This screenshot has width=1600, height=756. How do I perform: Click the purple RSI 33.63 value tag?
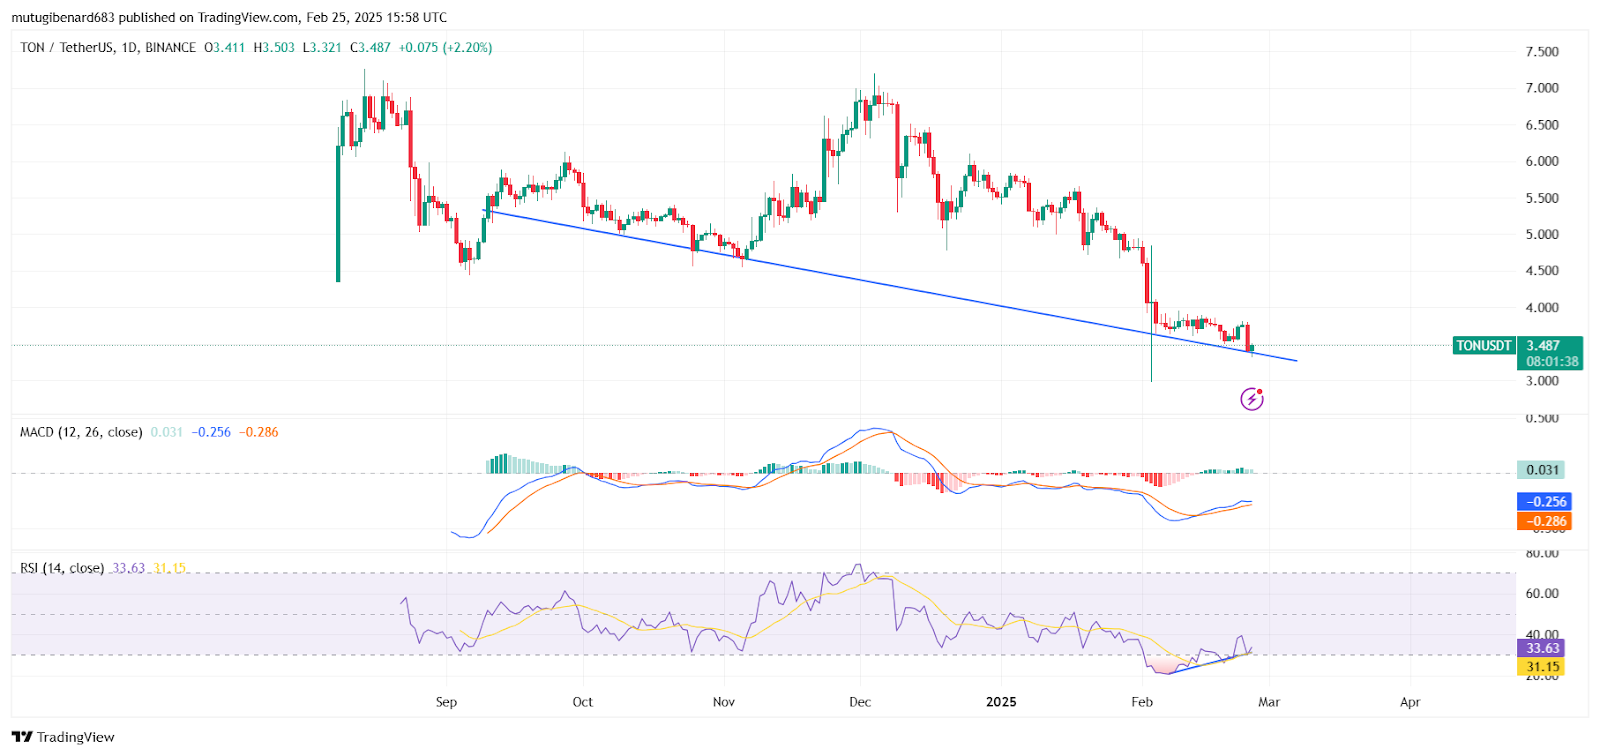(1541, 648)
